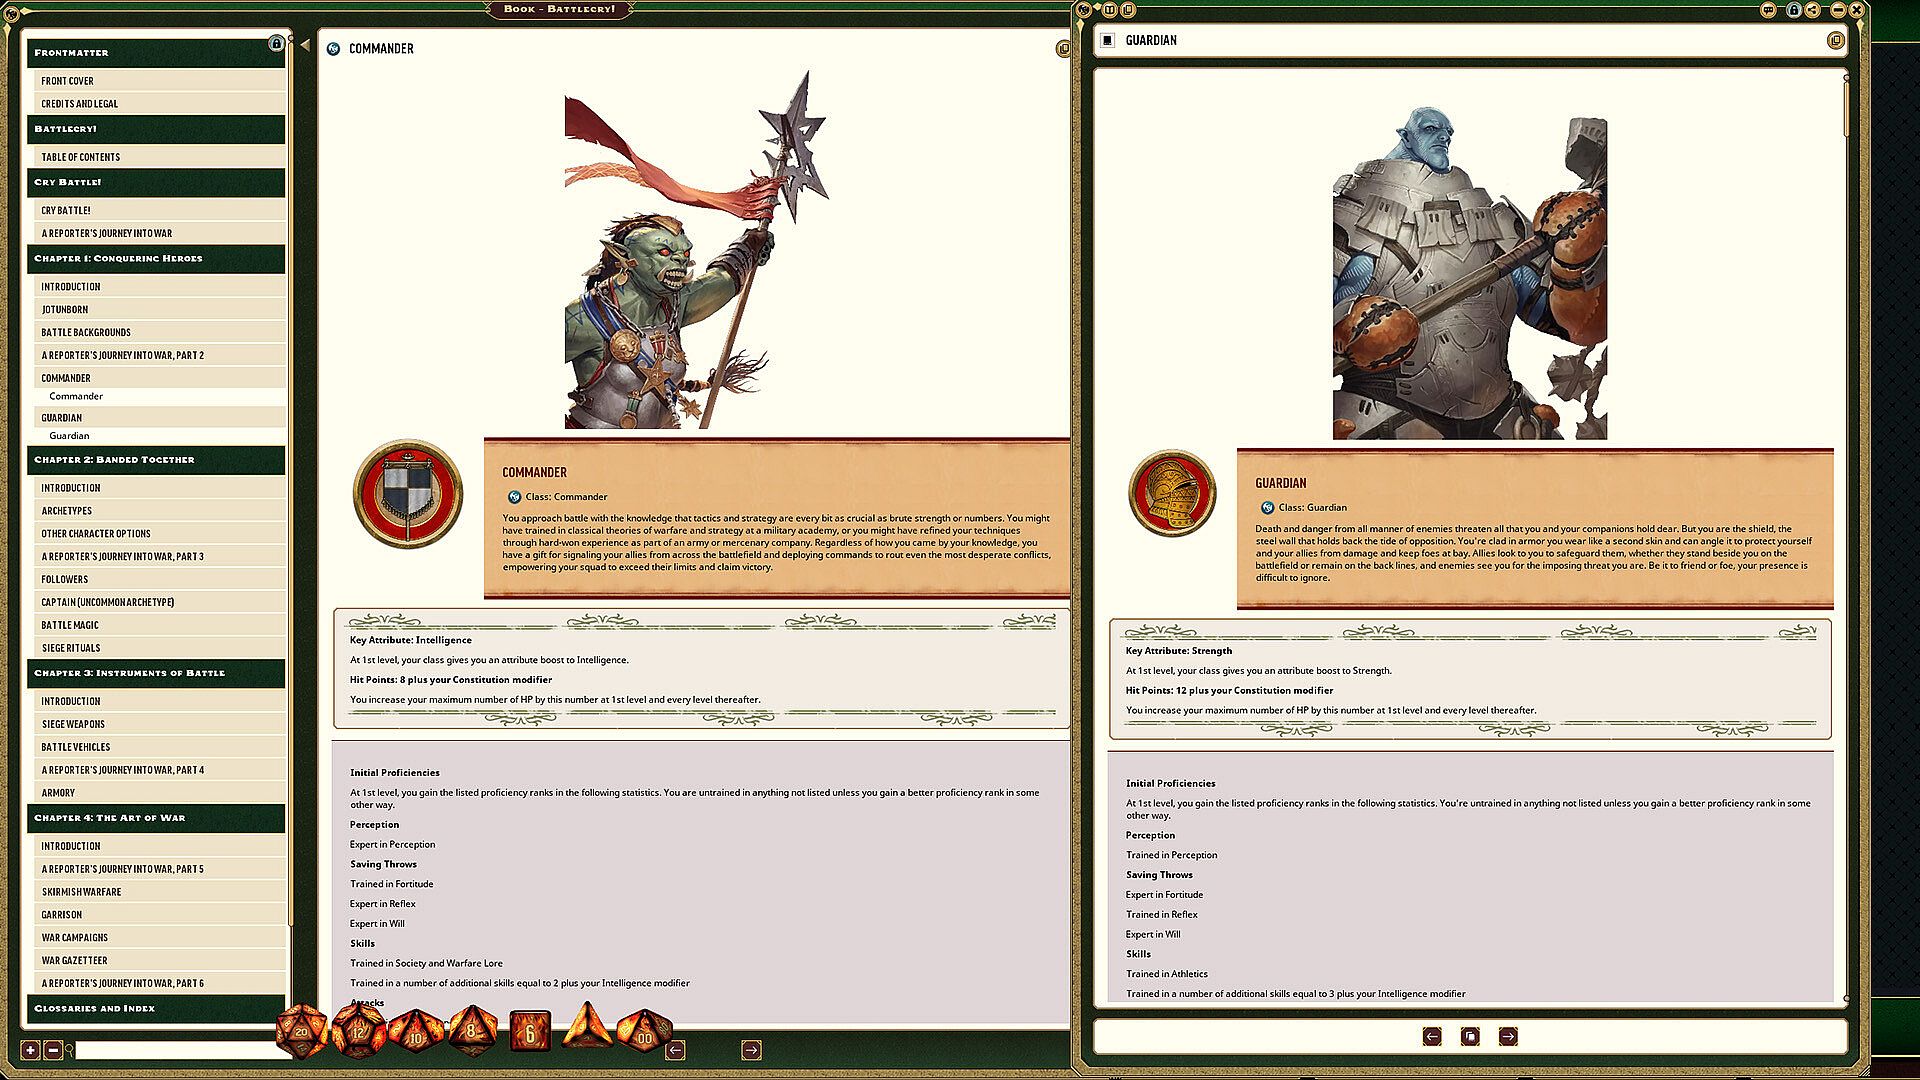Roll the d20 die
The image size is (1920, 1080).
point(300,1030)
